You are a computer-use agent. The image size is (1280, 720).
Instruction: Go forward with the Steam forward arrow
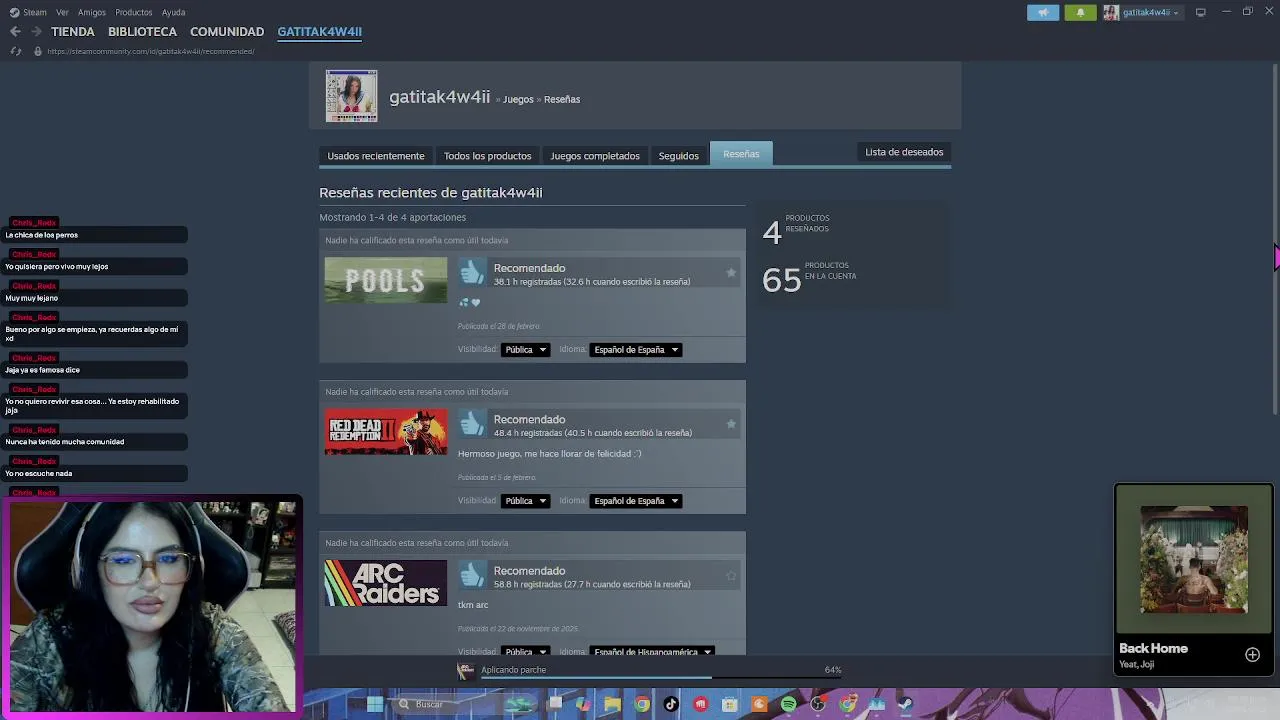coord(36,32)
